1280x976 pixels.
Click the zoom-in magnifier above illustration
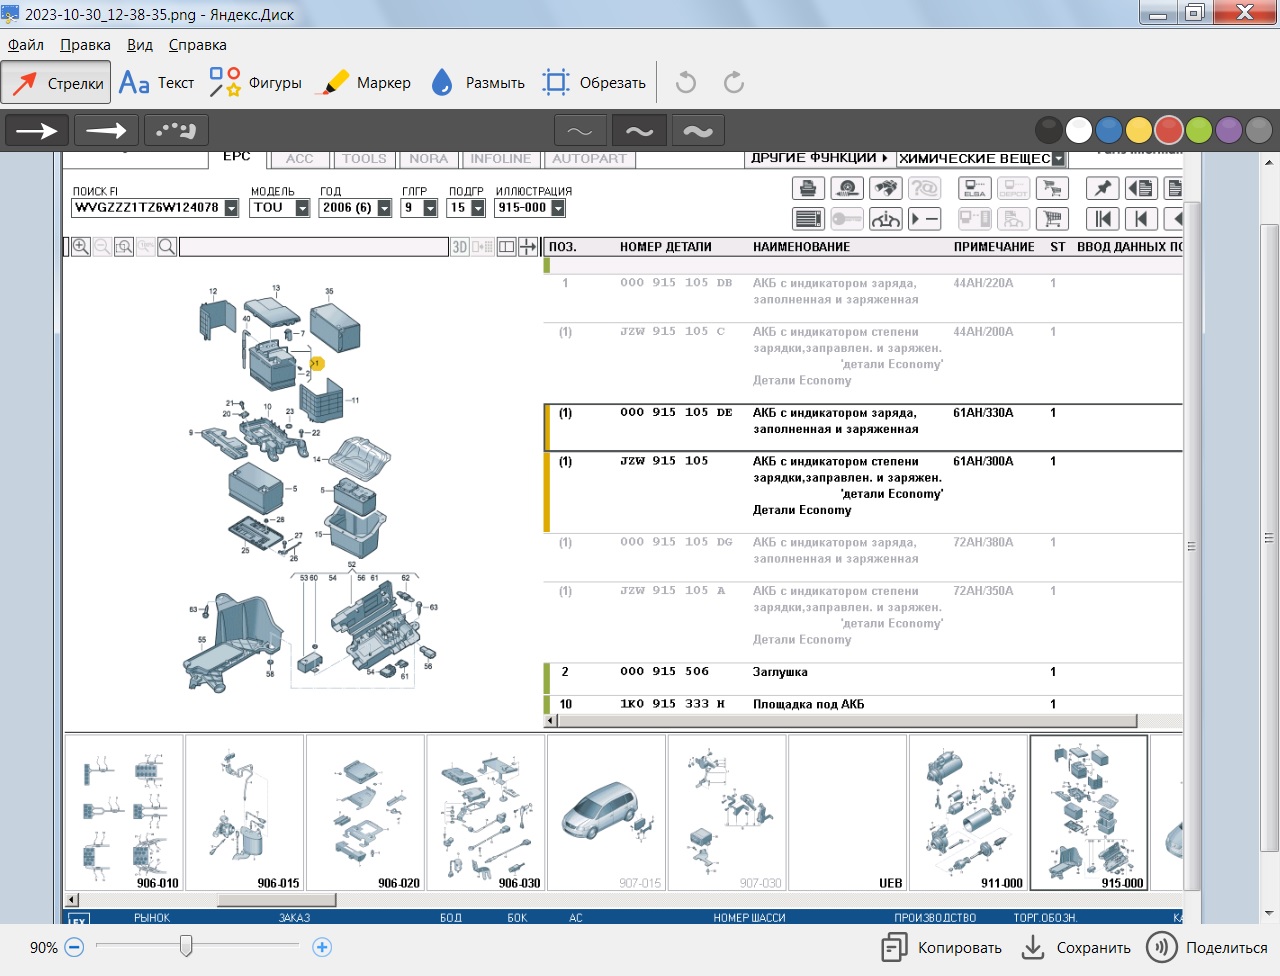tap(81, 247)
